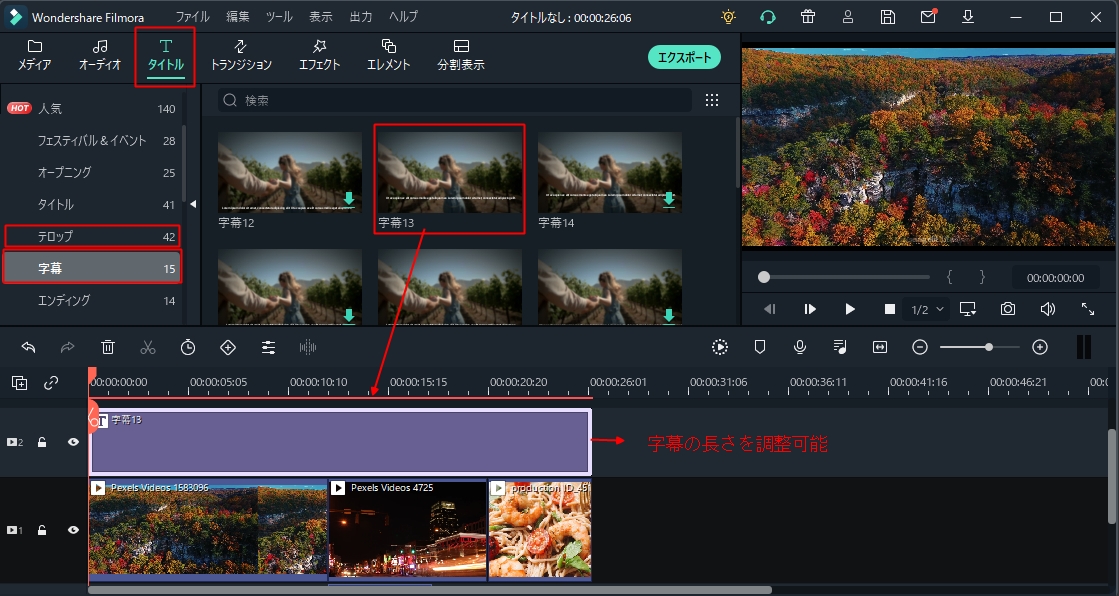Click the save project floppy icon
This screenshot has width=1119, height=596.
pos(888,17)
